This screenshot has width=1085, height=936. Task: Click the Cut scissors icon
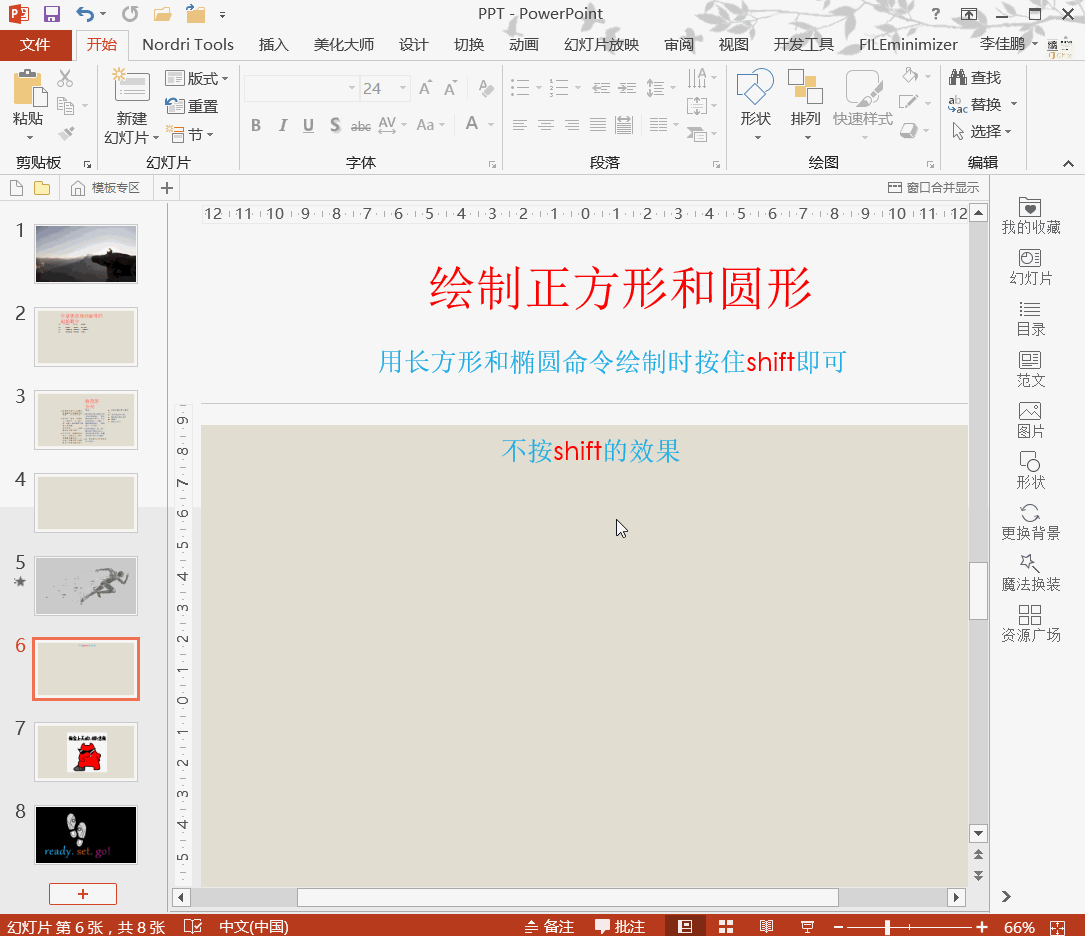pos(65,77)
